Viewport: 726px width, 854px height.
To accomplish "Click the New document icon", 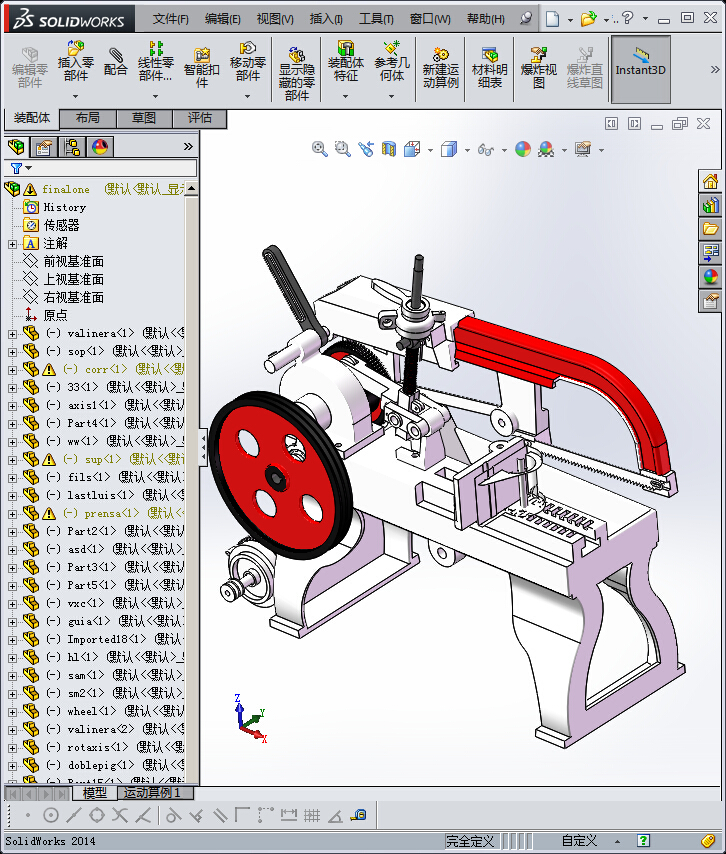I will coord(552,19).
